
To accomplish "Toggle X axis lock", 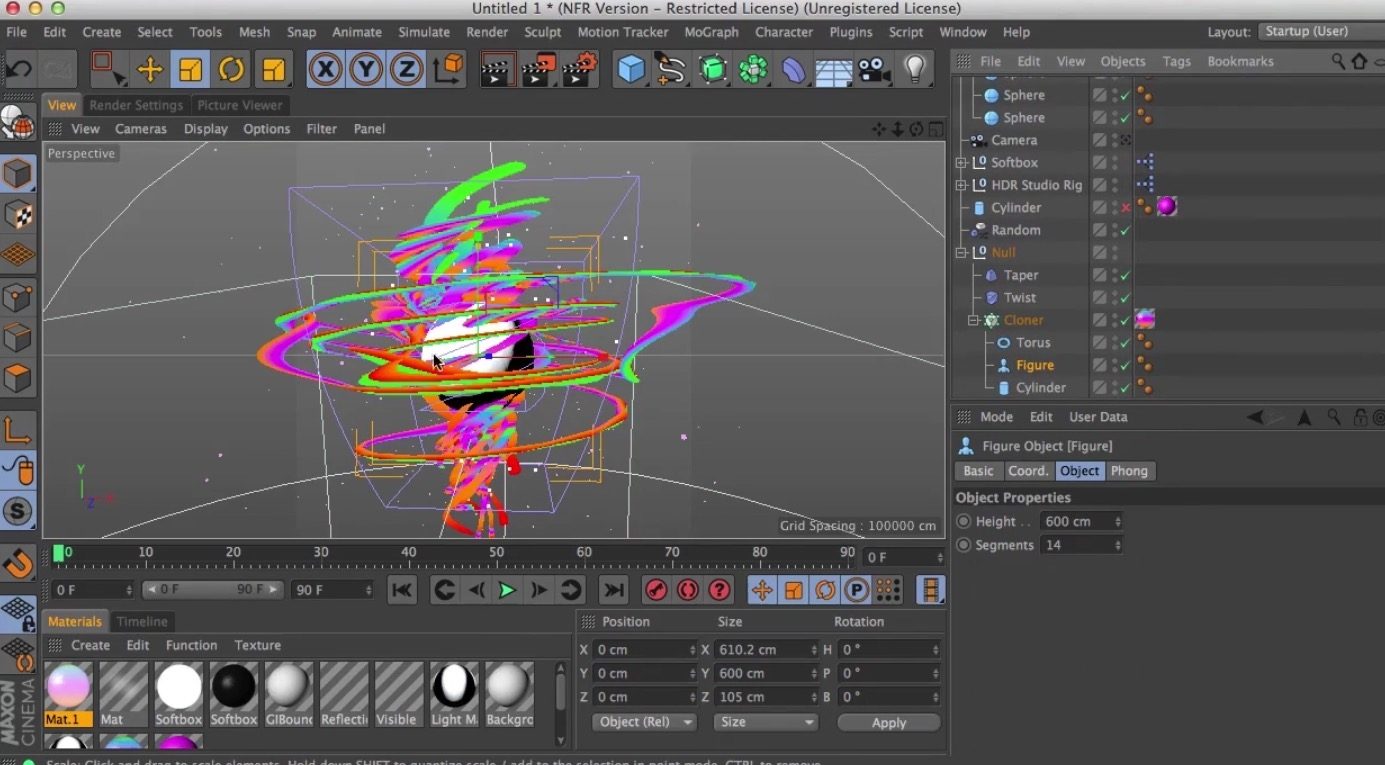I will click(325, 69).
